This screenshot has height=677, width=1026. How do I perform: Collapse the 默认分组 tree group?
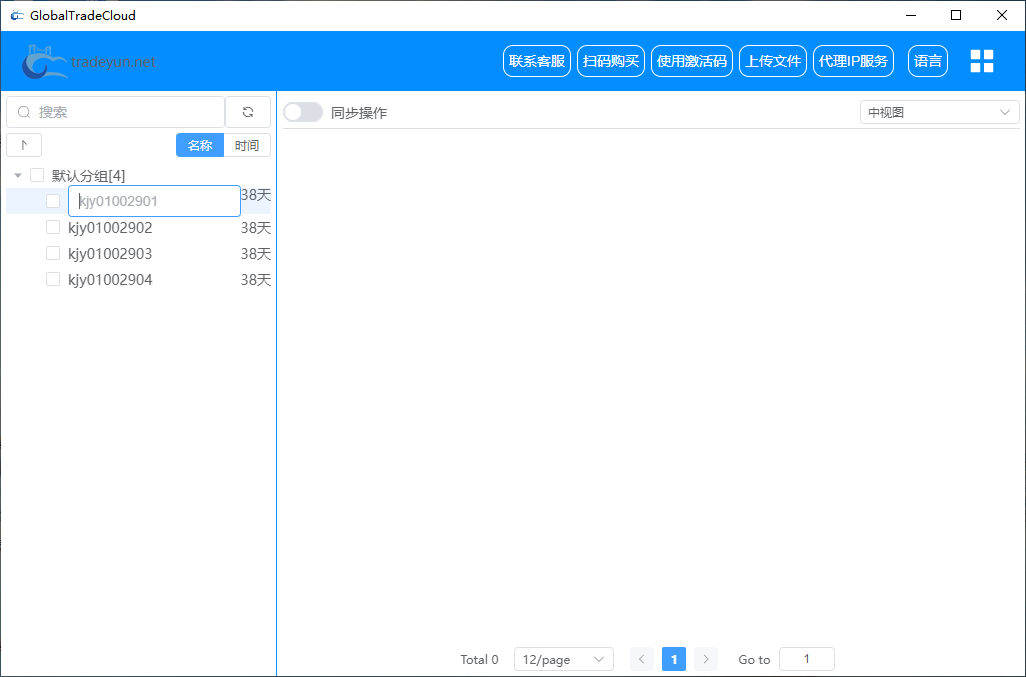(x=17, y=175)
